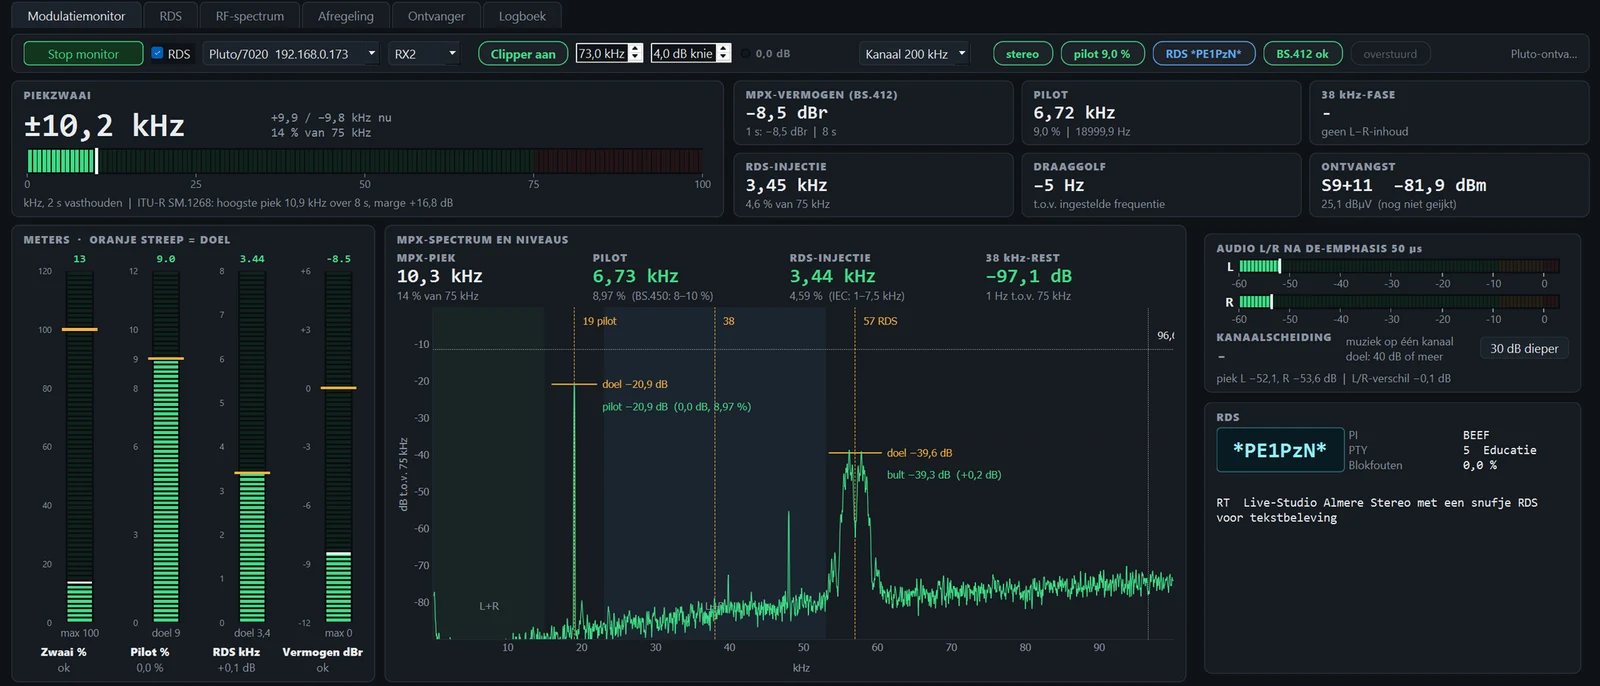This screenshot has height=686, width=1600.
Task: Toggle the RDS checkbox in the toolbar
Action: click(x=157, y=53)
